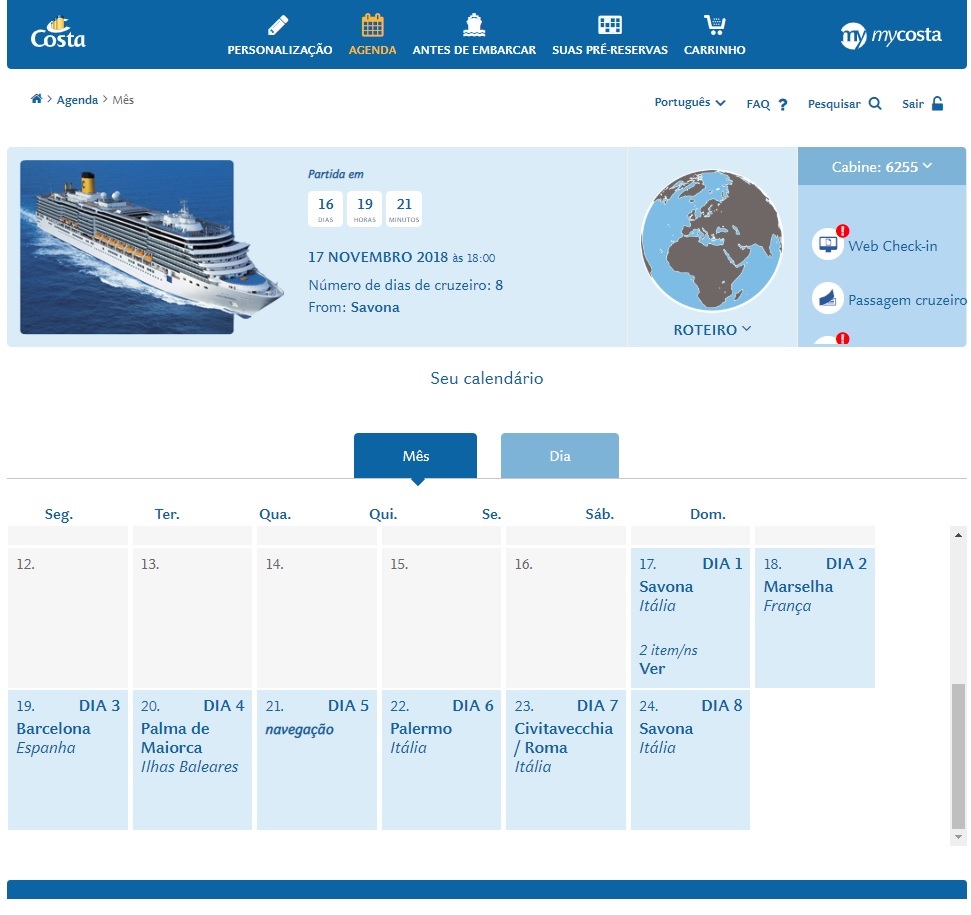This screenshot has height=915, width=971.
Task: Open Personalização pencil icon
Action: (278, 25)
